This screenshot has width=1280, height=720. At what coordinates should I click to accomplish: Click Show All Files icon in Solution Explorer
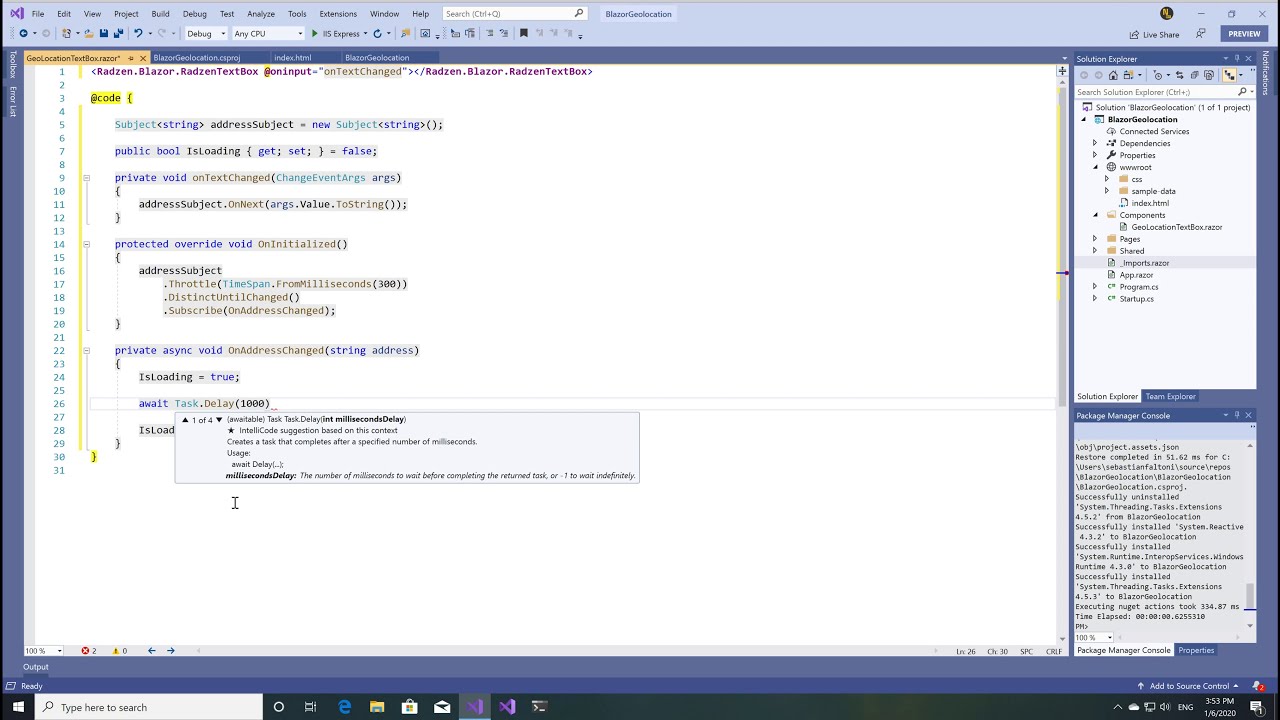[1209, 75]
